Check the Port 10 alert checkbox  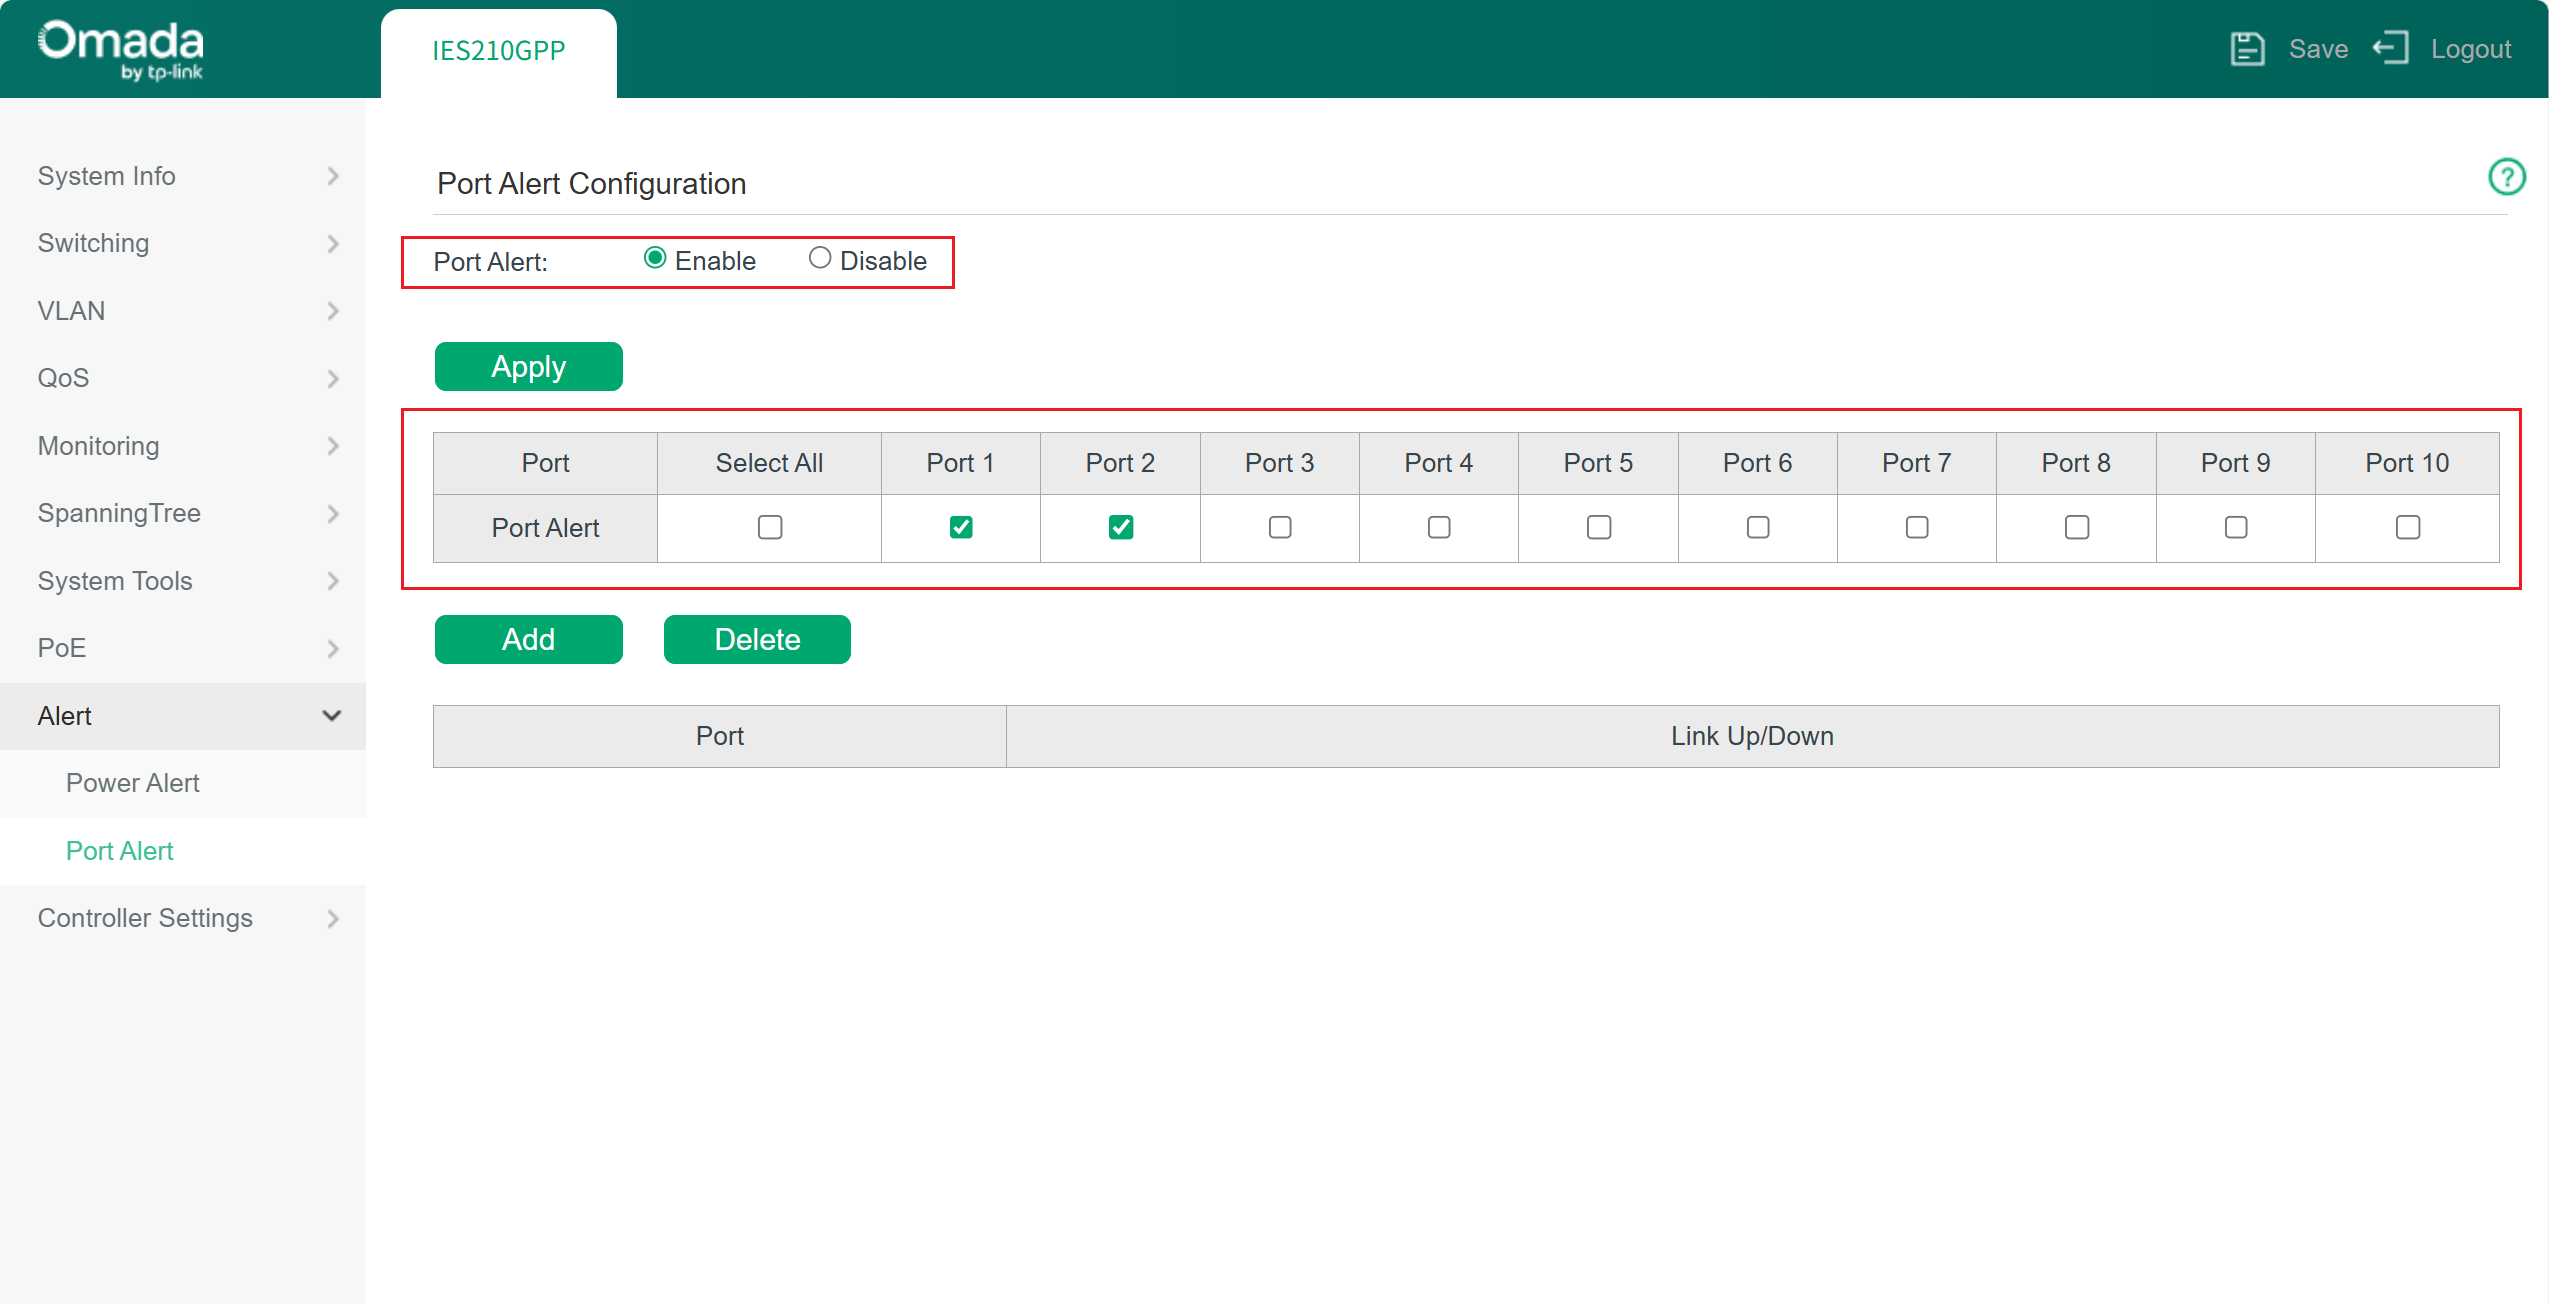click(2407, 527)
